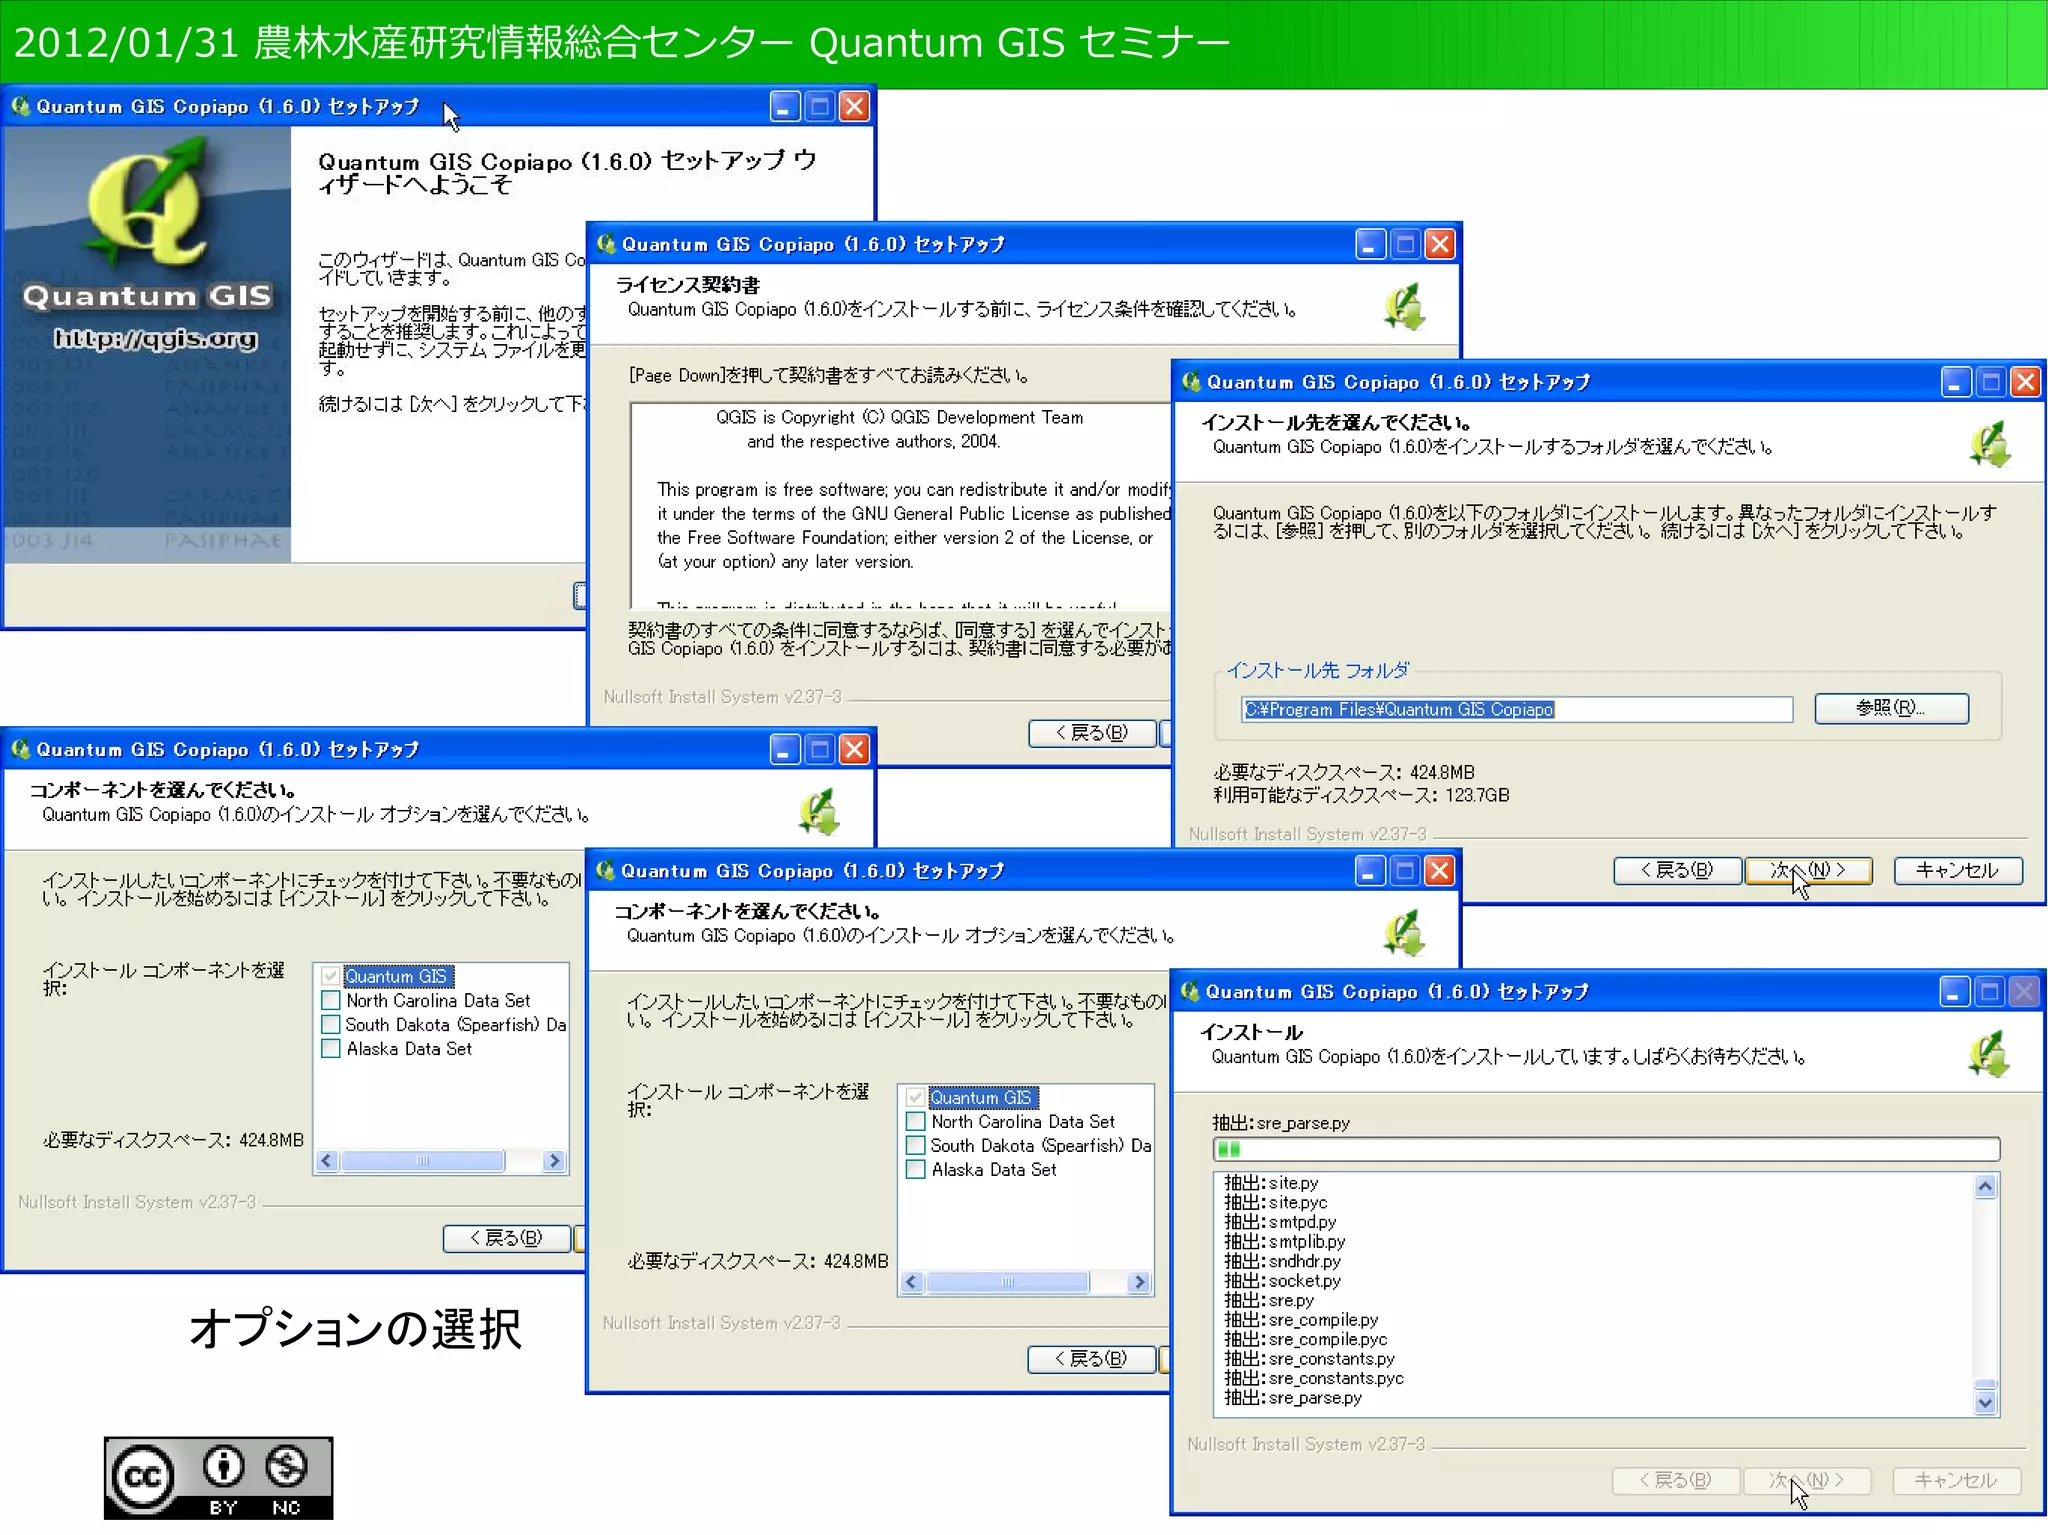This screenshot has height=1535, width=2048.
Task: Check South Dakota (Spearfish) in the center components window
Action: pyautogui.click(x=916, y=1145)
